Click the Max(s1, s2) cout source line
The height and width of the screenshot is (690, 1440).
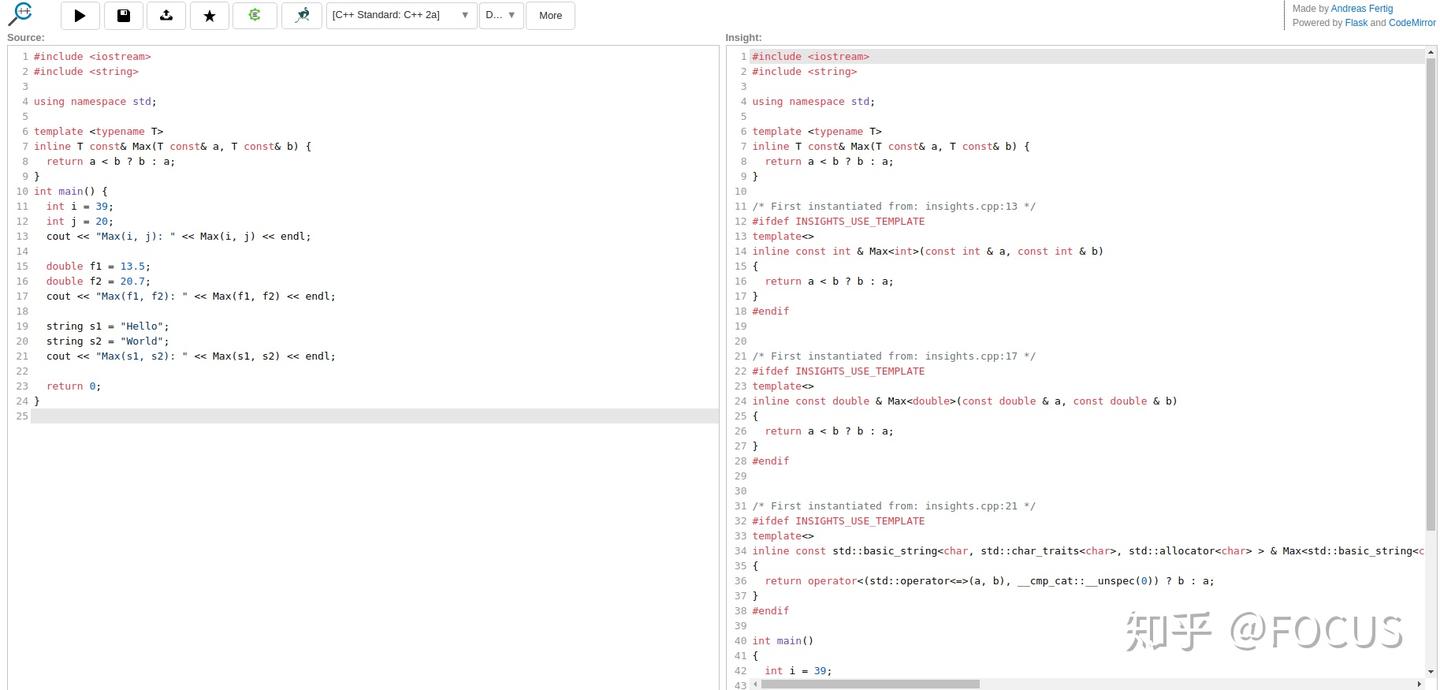[191, 356]
